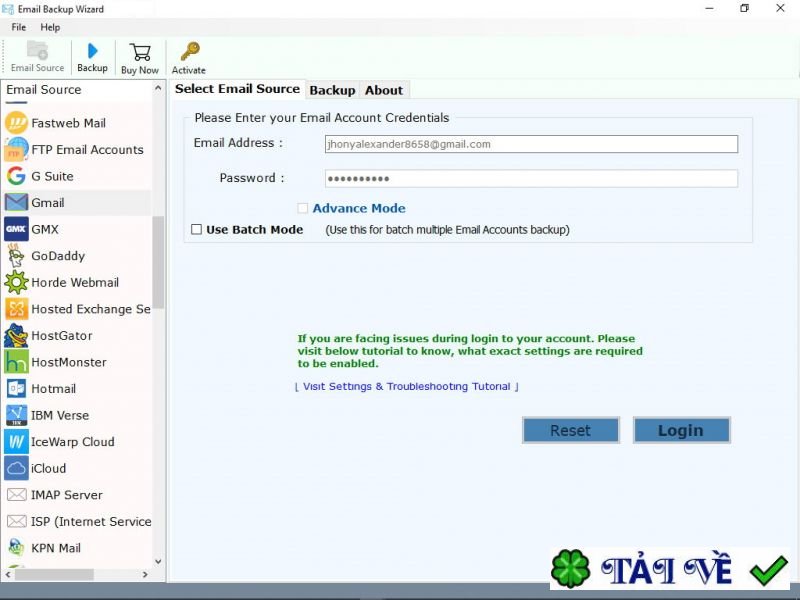Screen dimensions: 800x600
Task: Select Fastweb Mail icon in source list
Action: click(16, 123)
